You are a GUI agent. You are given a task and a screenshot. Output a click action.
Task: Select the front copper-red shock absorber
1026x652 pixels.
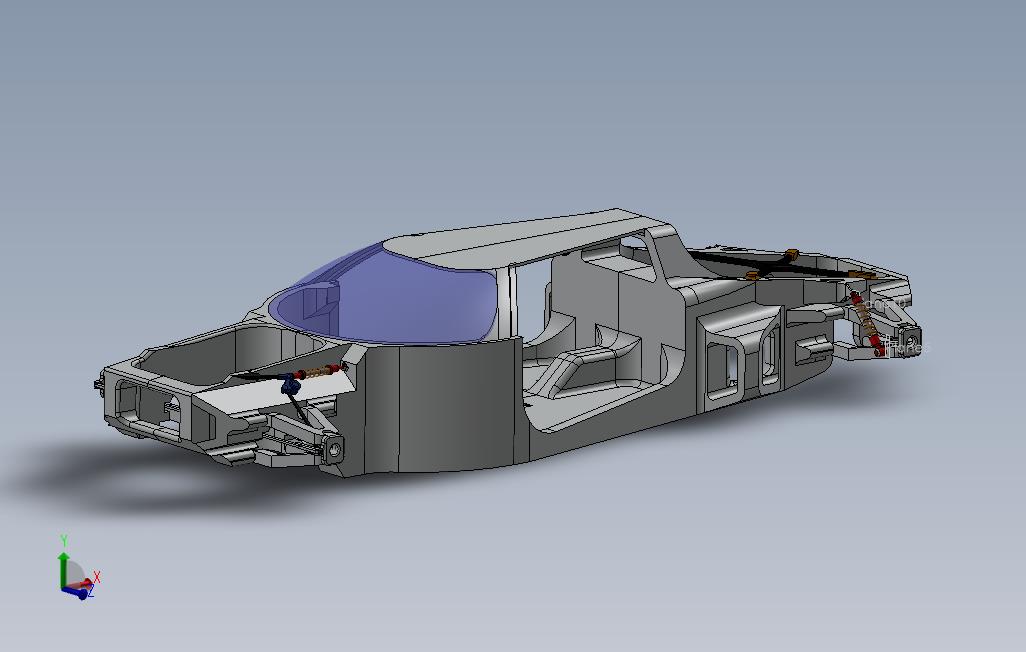coord(319,371)
